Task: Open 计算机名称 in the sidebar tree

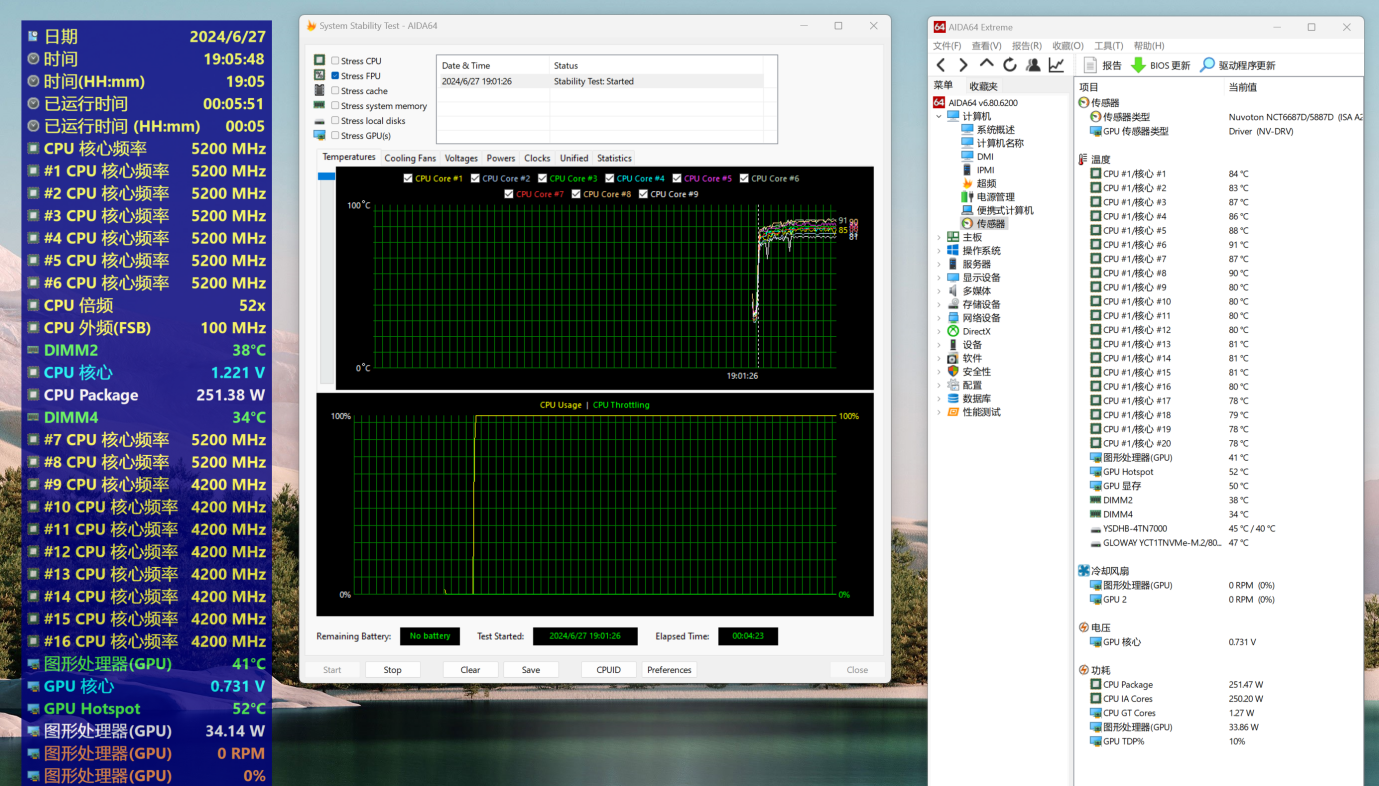Action: pyautogui.click(x=992, y=143)
